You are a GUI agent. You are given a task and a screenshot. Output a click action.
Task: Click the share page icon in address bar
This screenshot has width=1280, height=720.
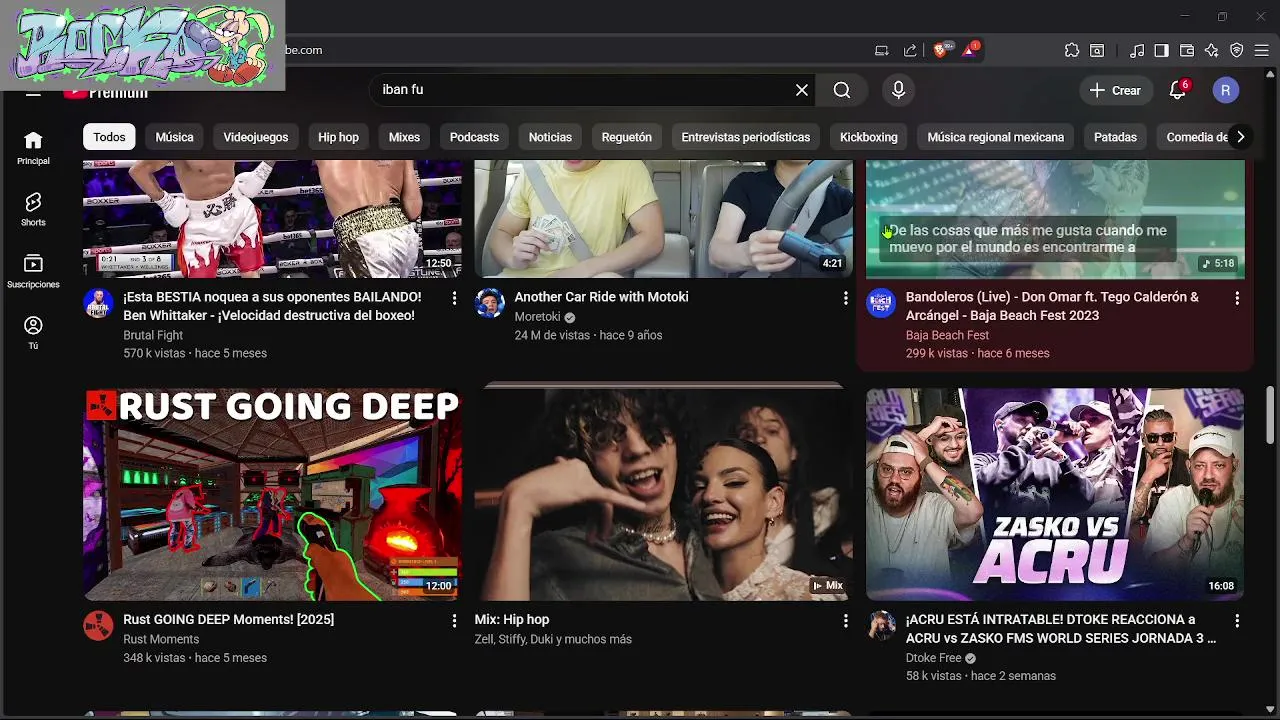click(x=910, y=50)
